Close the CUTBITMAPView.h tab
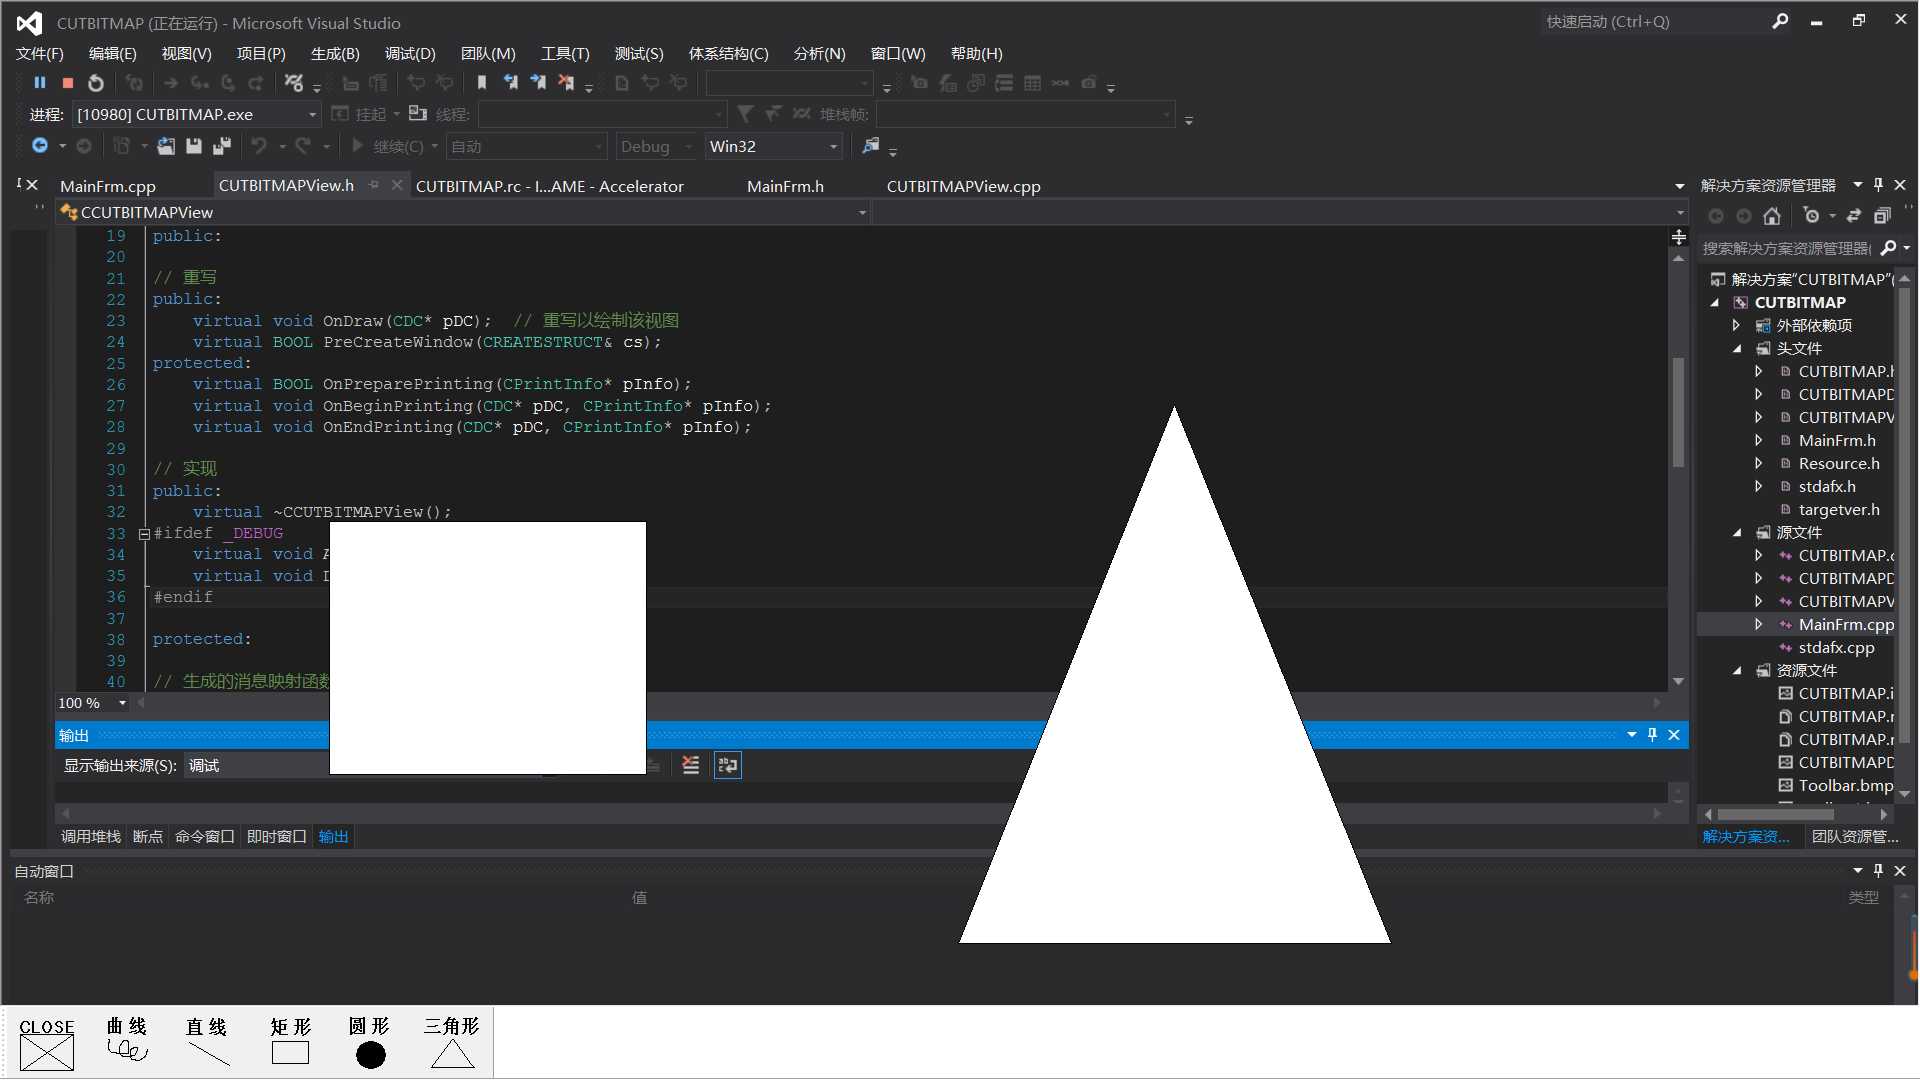The image size is (1920, 1080). (397, 185)
